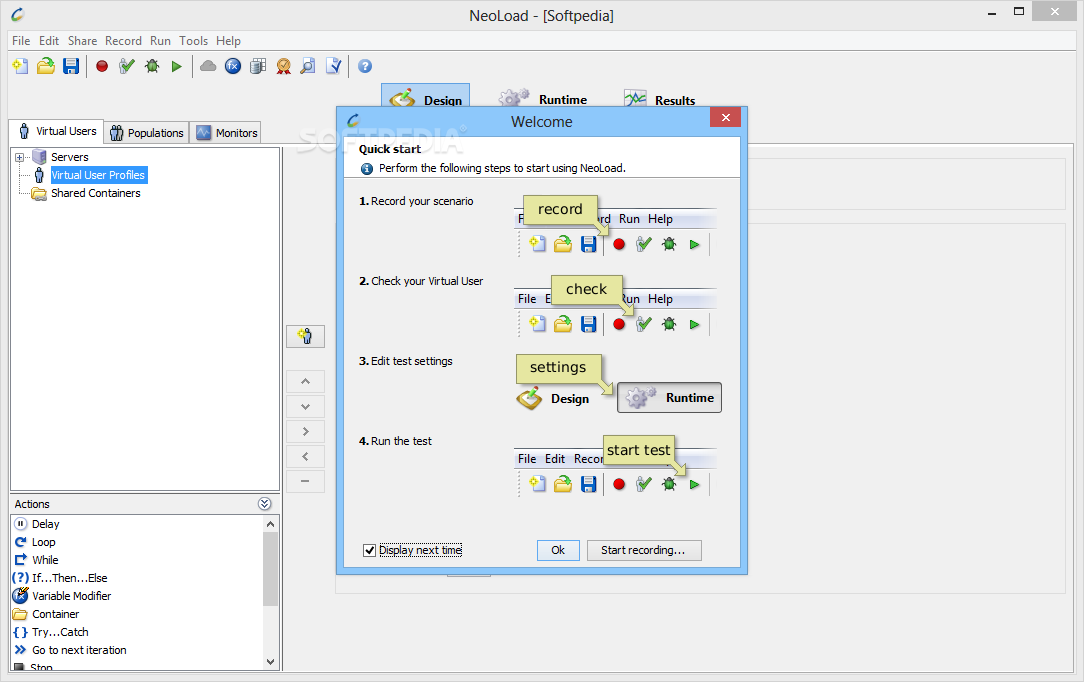Minimize the NeoLoad window
The height and width of the screenshot is (682, 1084).
(x=991, y=12)
